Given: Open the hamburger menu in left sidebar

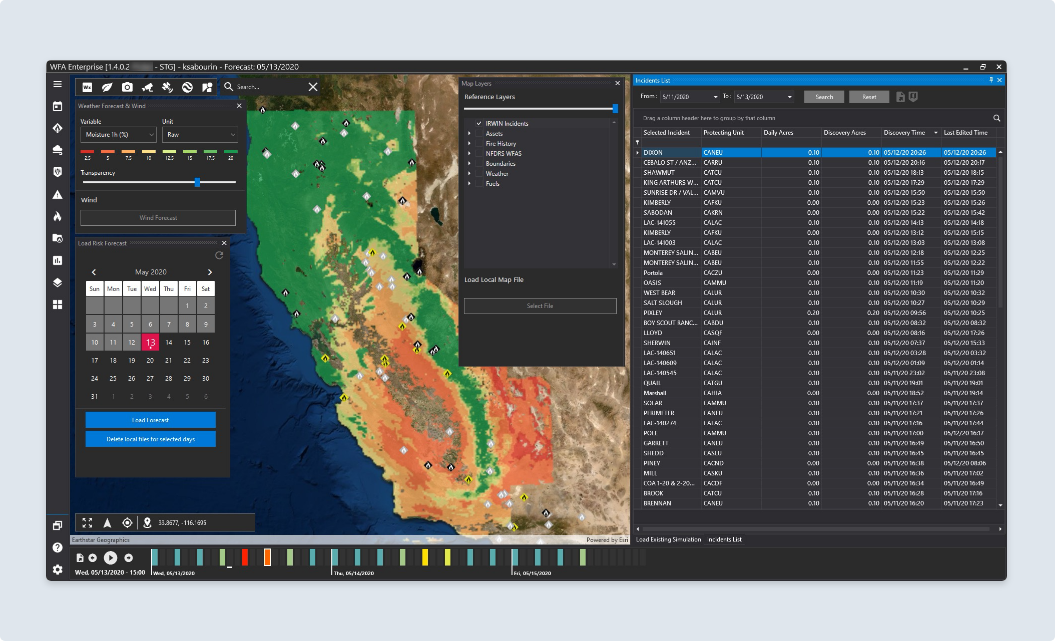Looking at the screenshot, I should 58,85.
